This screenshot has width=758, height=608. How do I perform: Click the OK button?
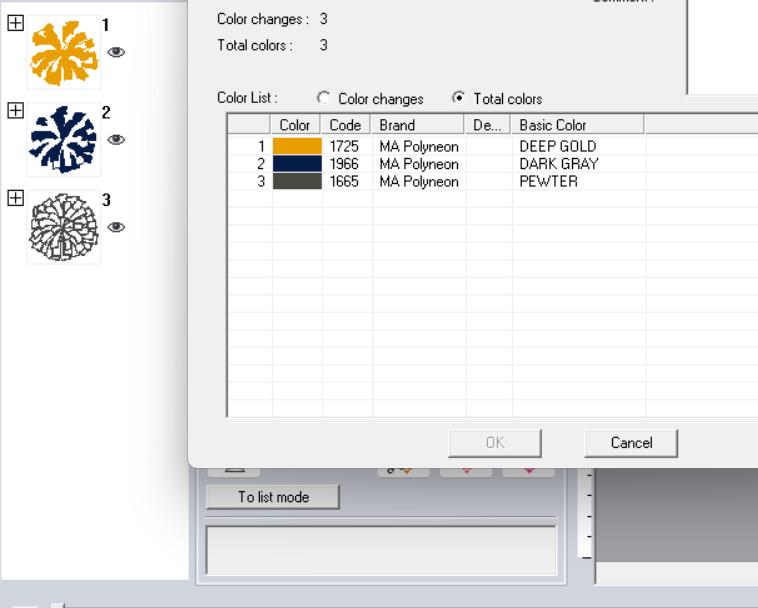pyautogui.click(x=495, y=443)
